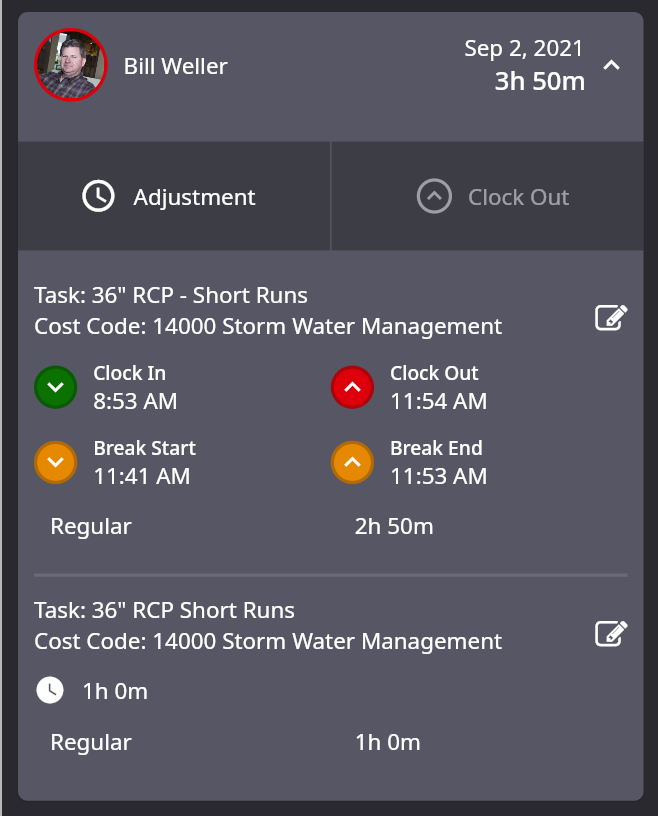Click the 3h 50m total hours header

click(x=540, y=81)
